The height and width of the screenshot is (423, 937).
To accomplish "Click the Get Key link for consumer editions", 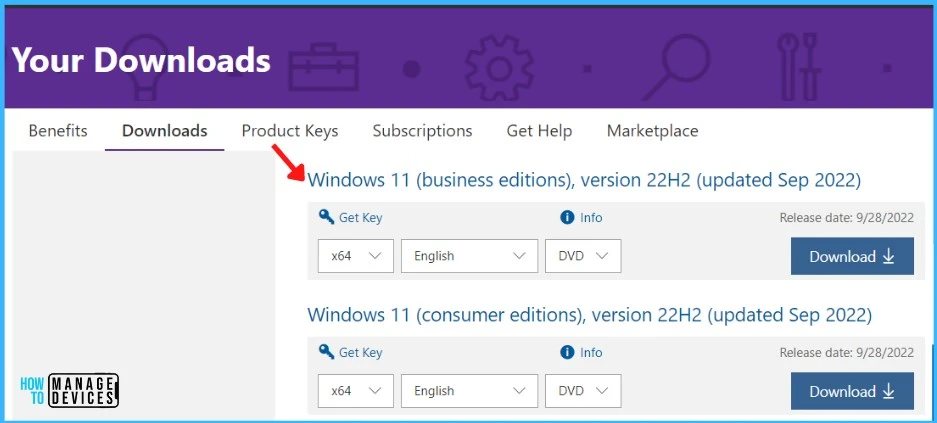I will point(360,353).
